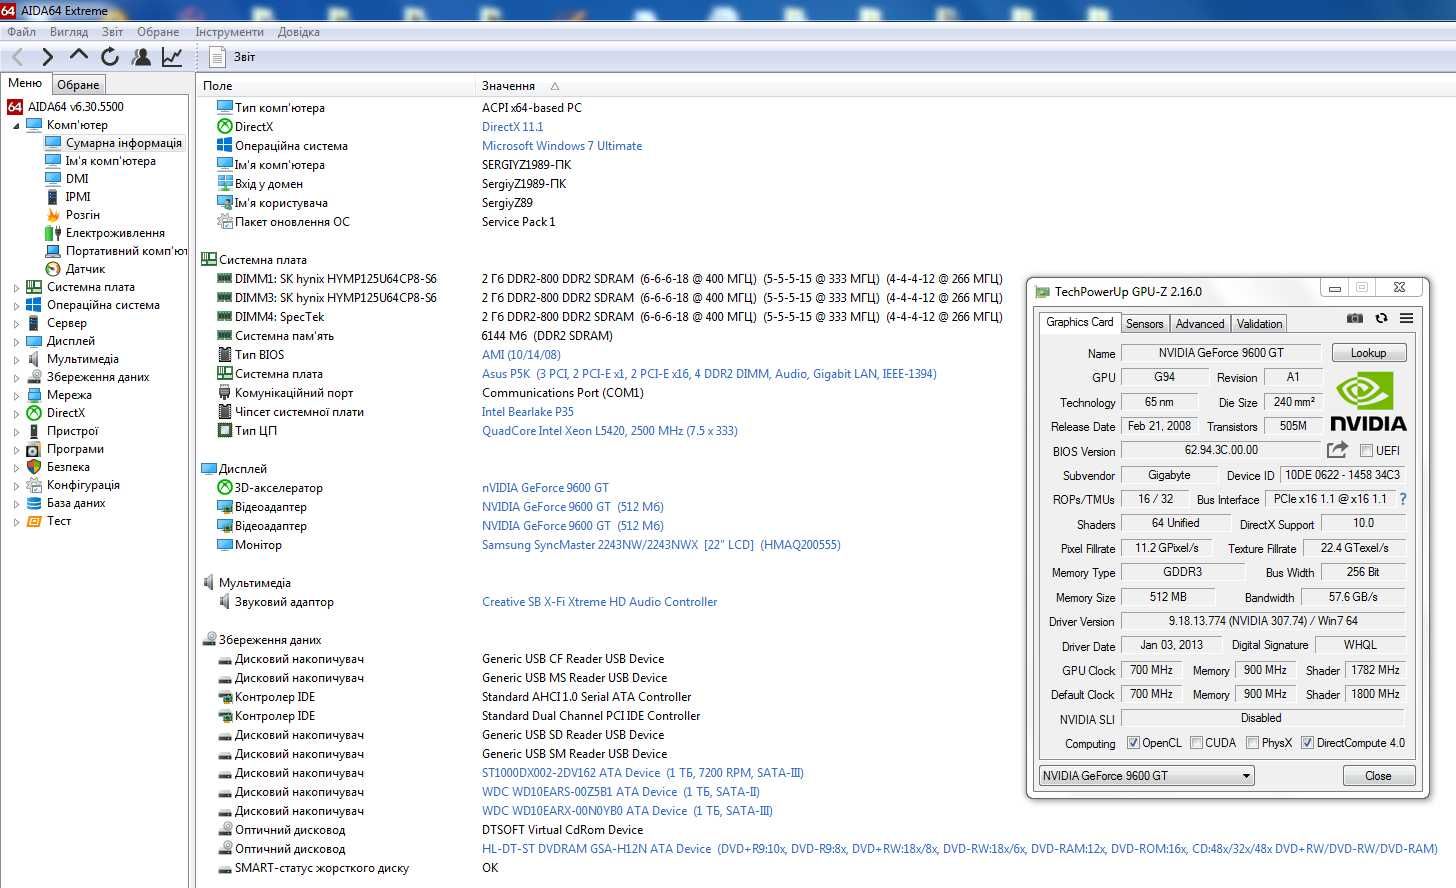Viewport: 1456px width, 888px height.
Task: Click the DirectX icon in the summary list
Action: coord(225,127)
